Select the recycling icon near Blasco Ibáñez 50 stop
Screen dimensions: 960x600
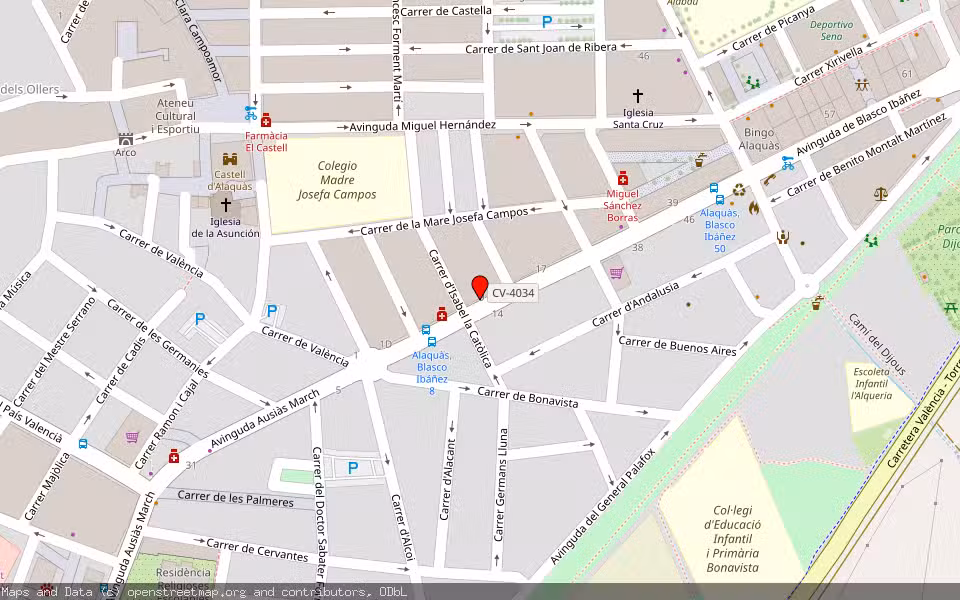(738, 190)
